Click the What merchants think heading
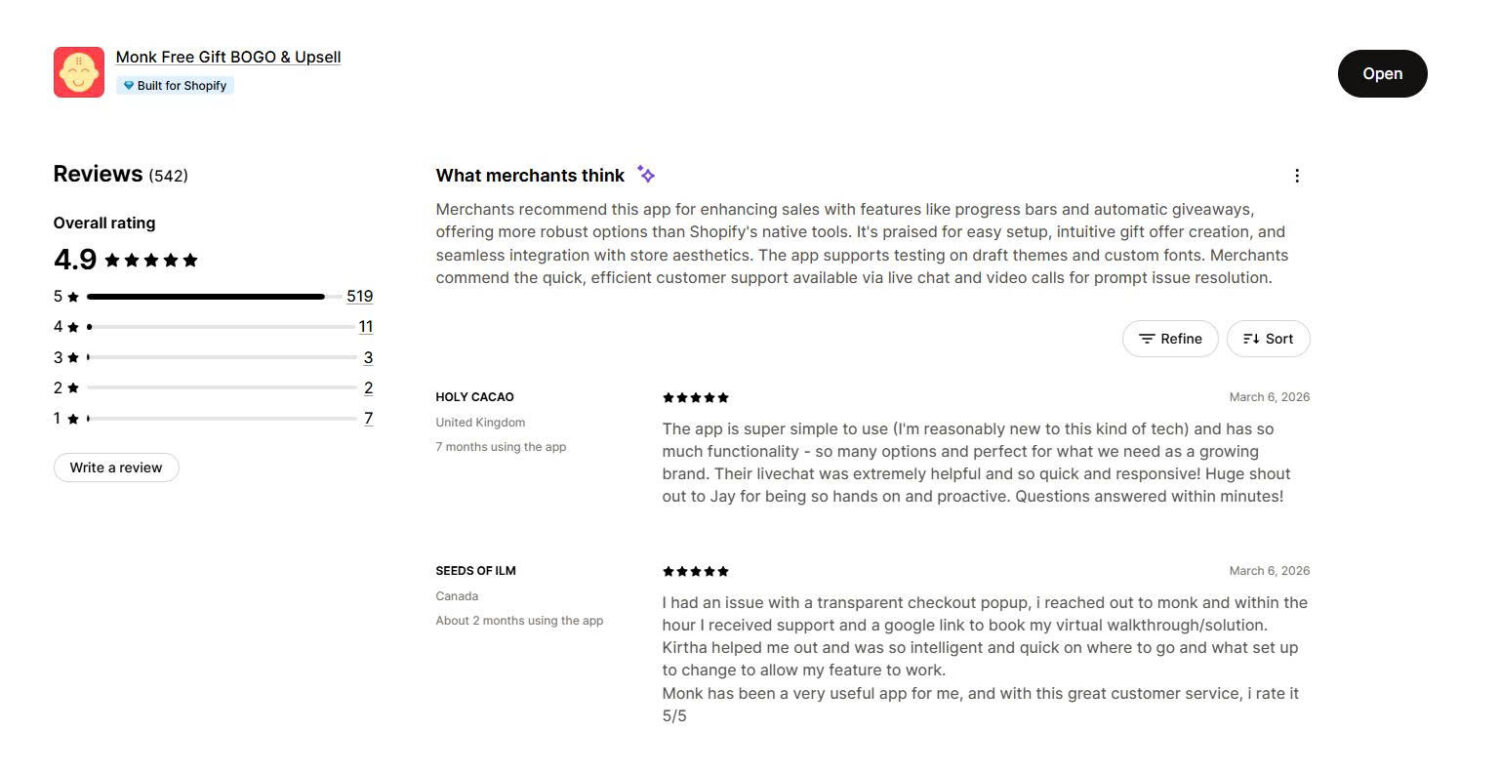Image resolution: width=1500 pixels, height=772 pixels. 529,175
